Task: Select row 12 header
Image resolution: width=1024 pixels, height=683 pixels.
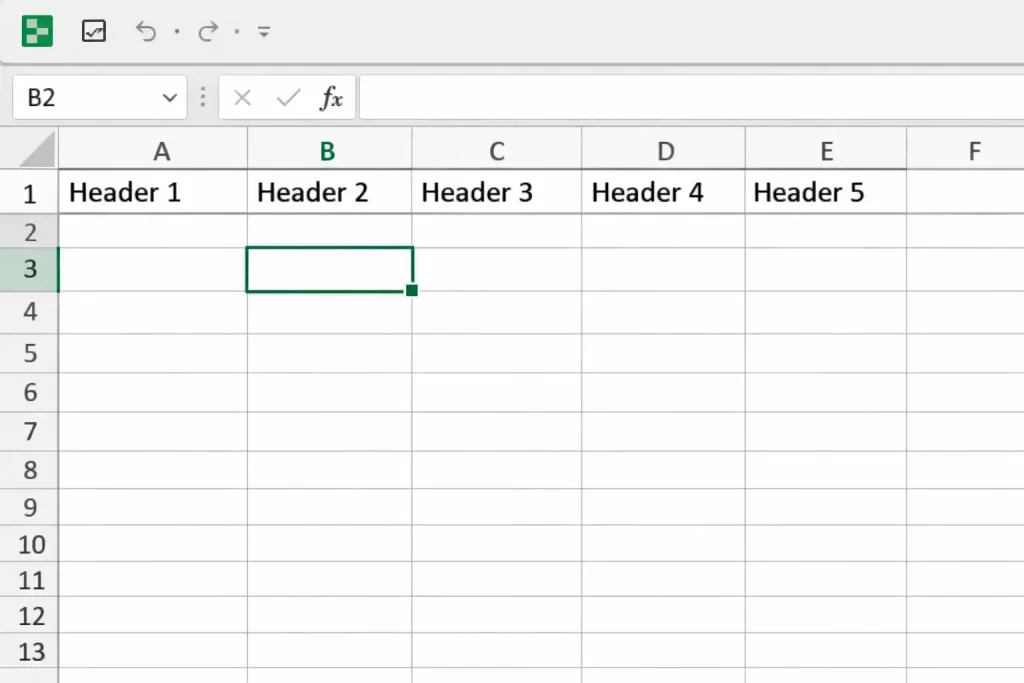Action: pos(29,615)
